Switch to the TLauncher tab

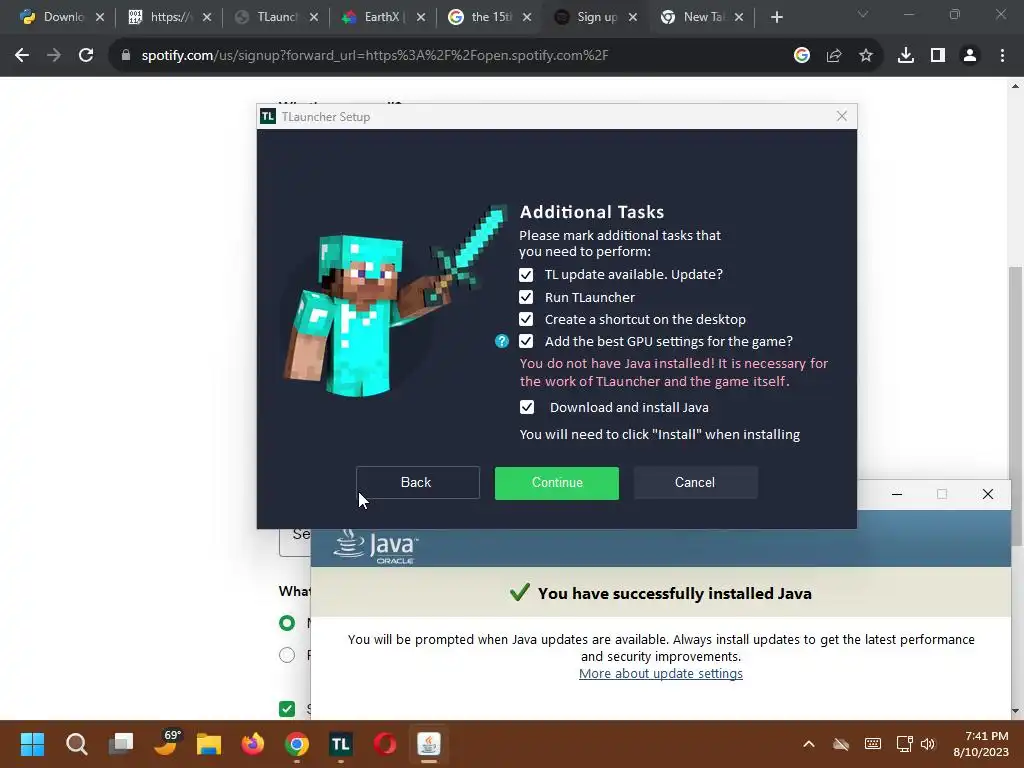[276, 18]
